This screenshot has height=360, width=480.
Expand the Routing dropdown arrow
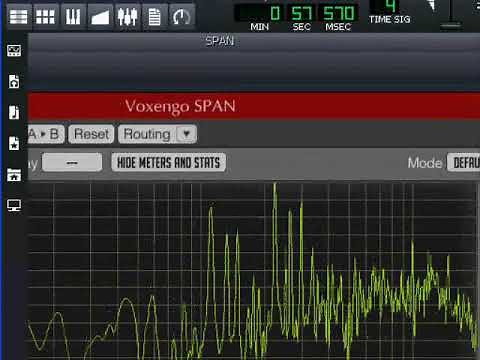(186, 134)
